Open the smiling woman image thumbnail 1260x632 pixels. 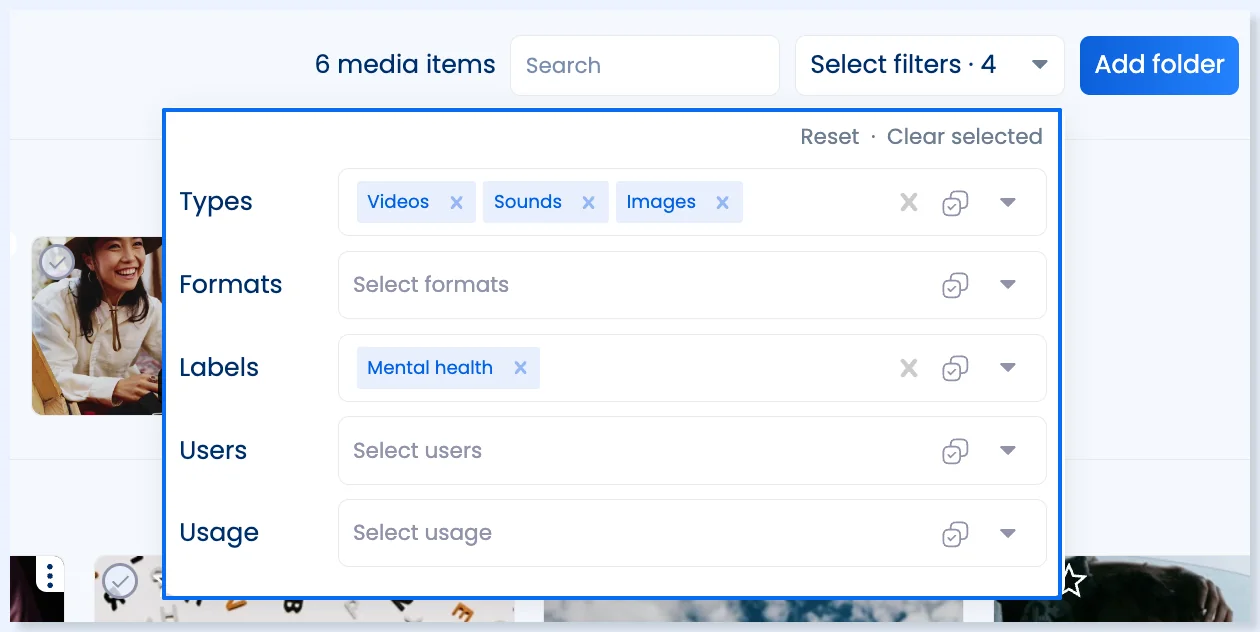click(x=98, y=326)
